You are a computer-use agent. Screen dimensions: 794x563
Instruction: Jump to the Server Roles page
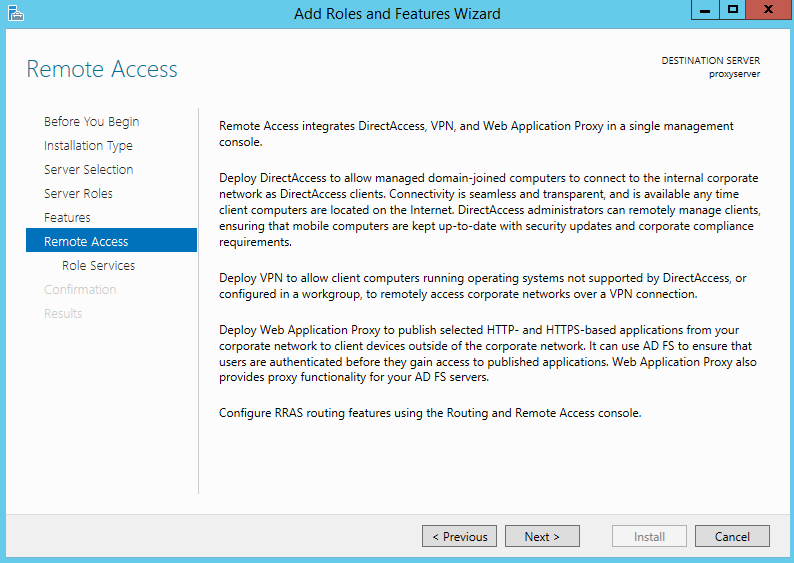pyautogui.click(x=78, y=193)
